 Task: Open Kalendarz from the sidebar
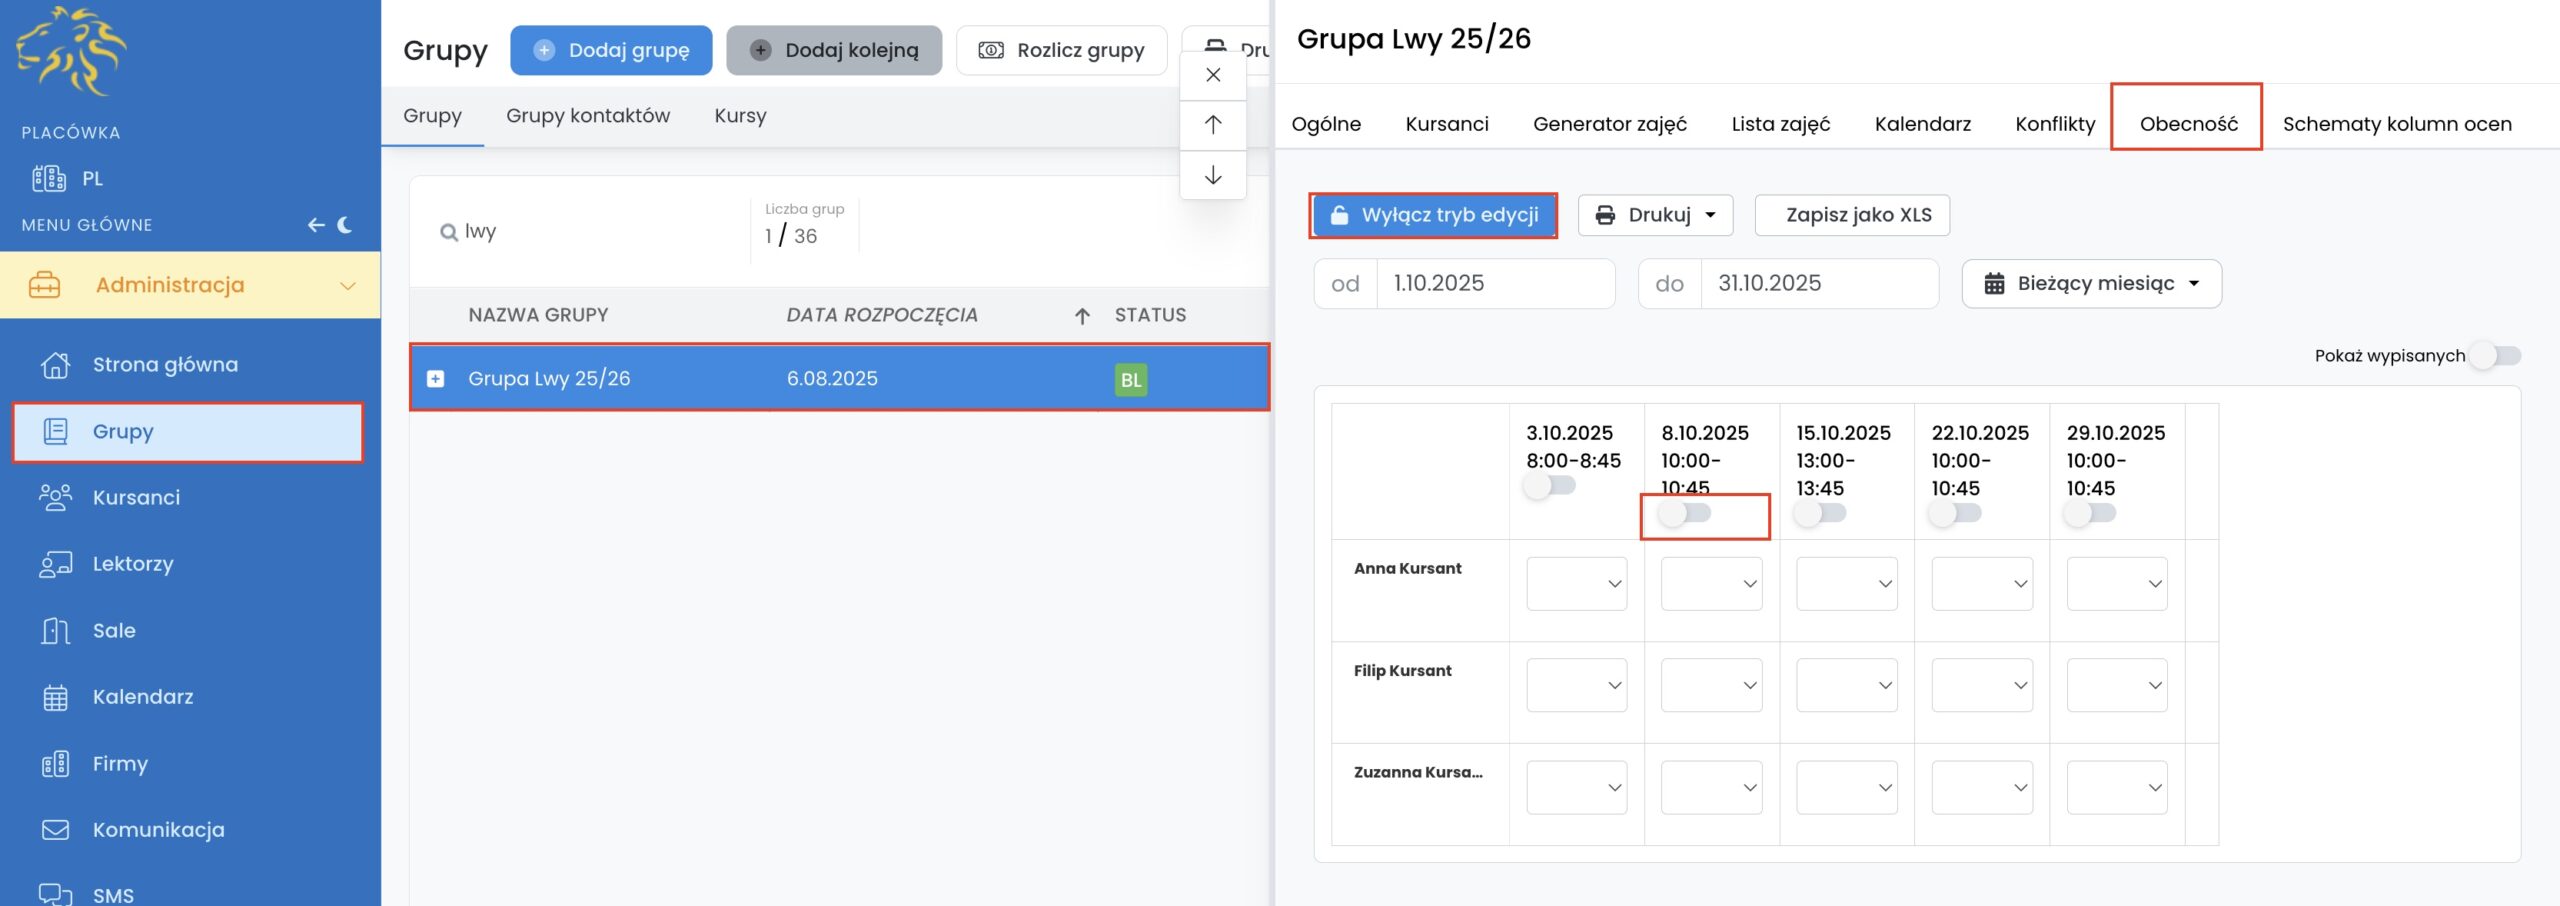[x=142, y=697]
